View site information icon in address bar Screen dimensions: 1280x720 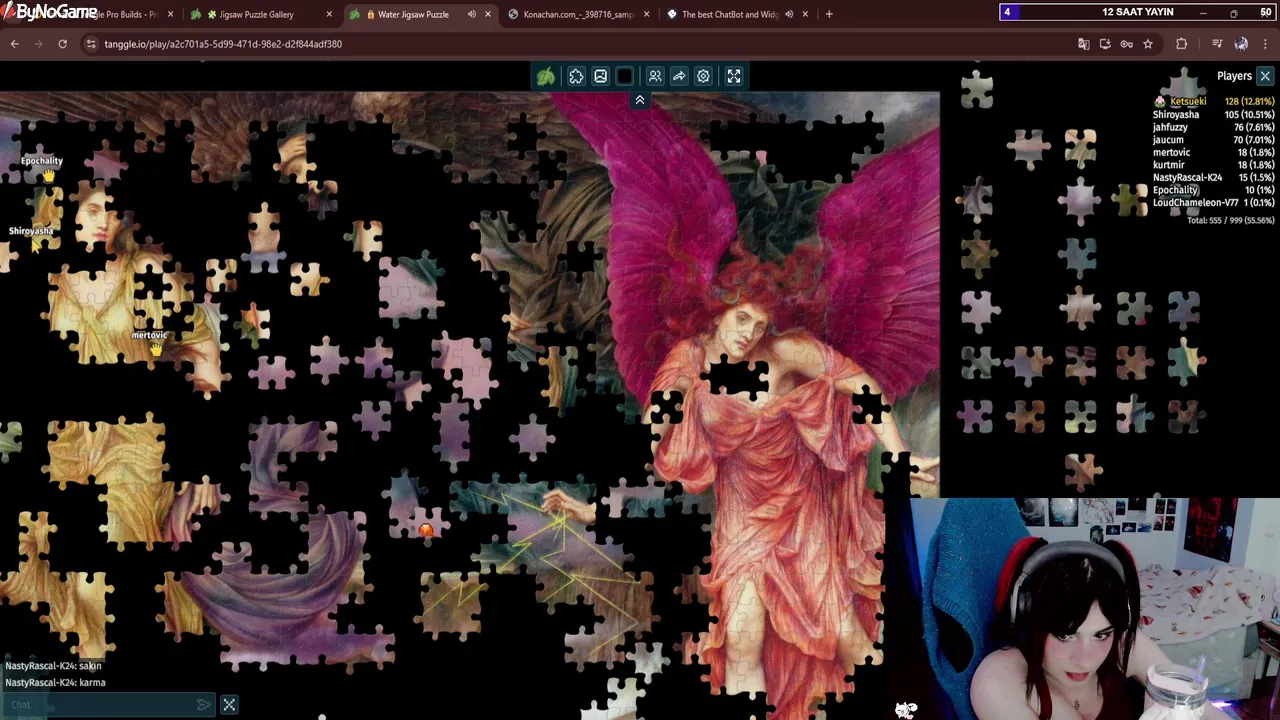pyautogui.click(x=91, y=44)
